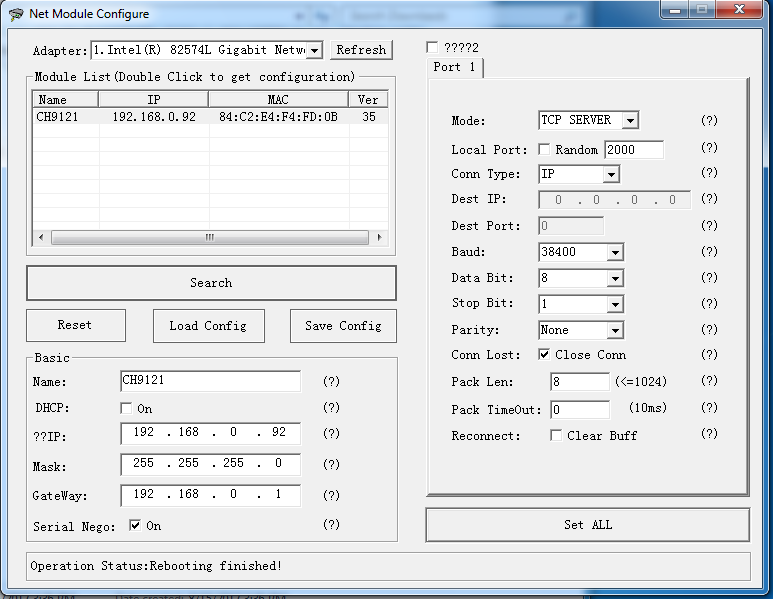Uncheck the Close Conn checkbox
Image resolution: width=773 pixels, height=599 pixels.
tap(544, 354)
